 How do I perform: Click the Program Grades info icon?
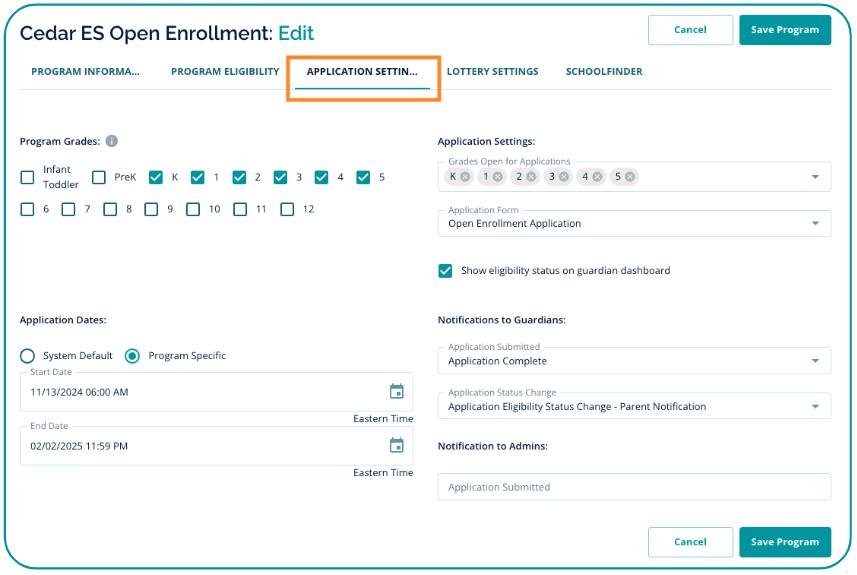coord(112,141)
